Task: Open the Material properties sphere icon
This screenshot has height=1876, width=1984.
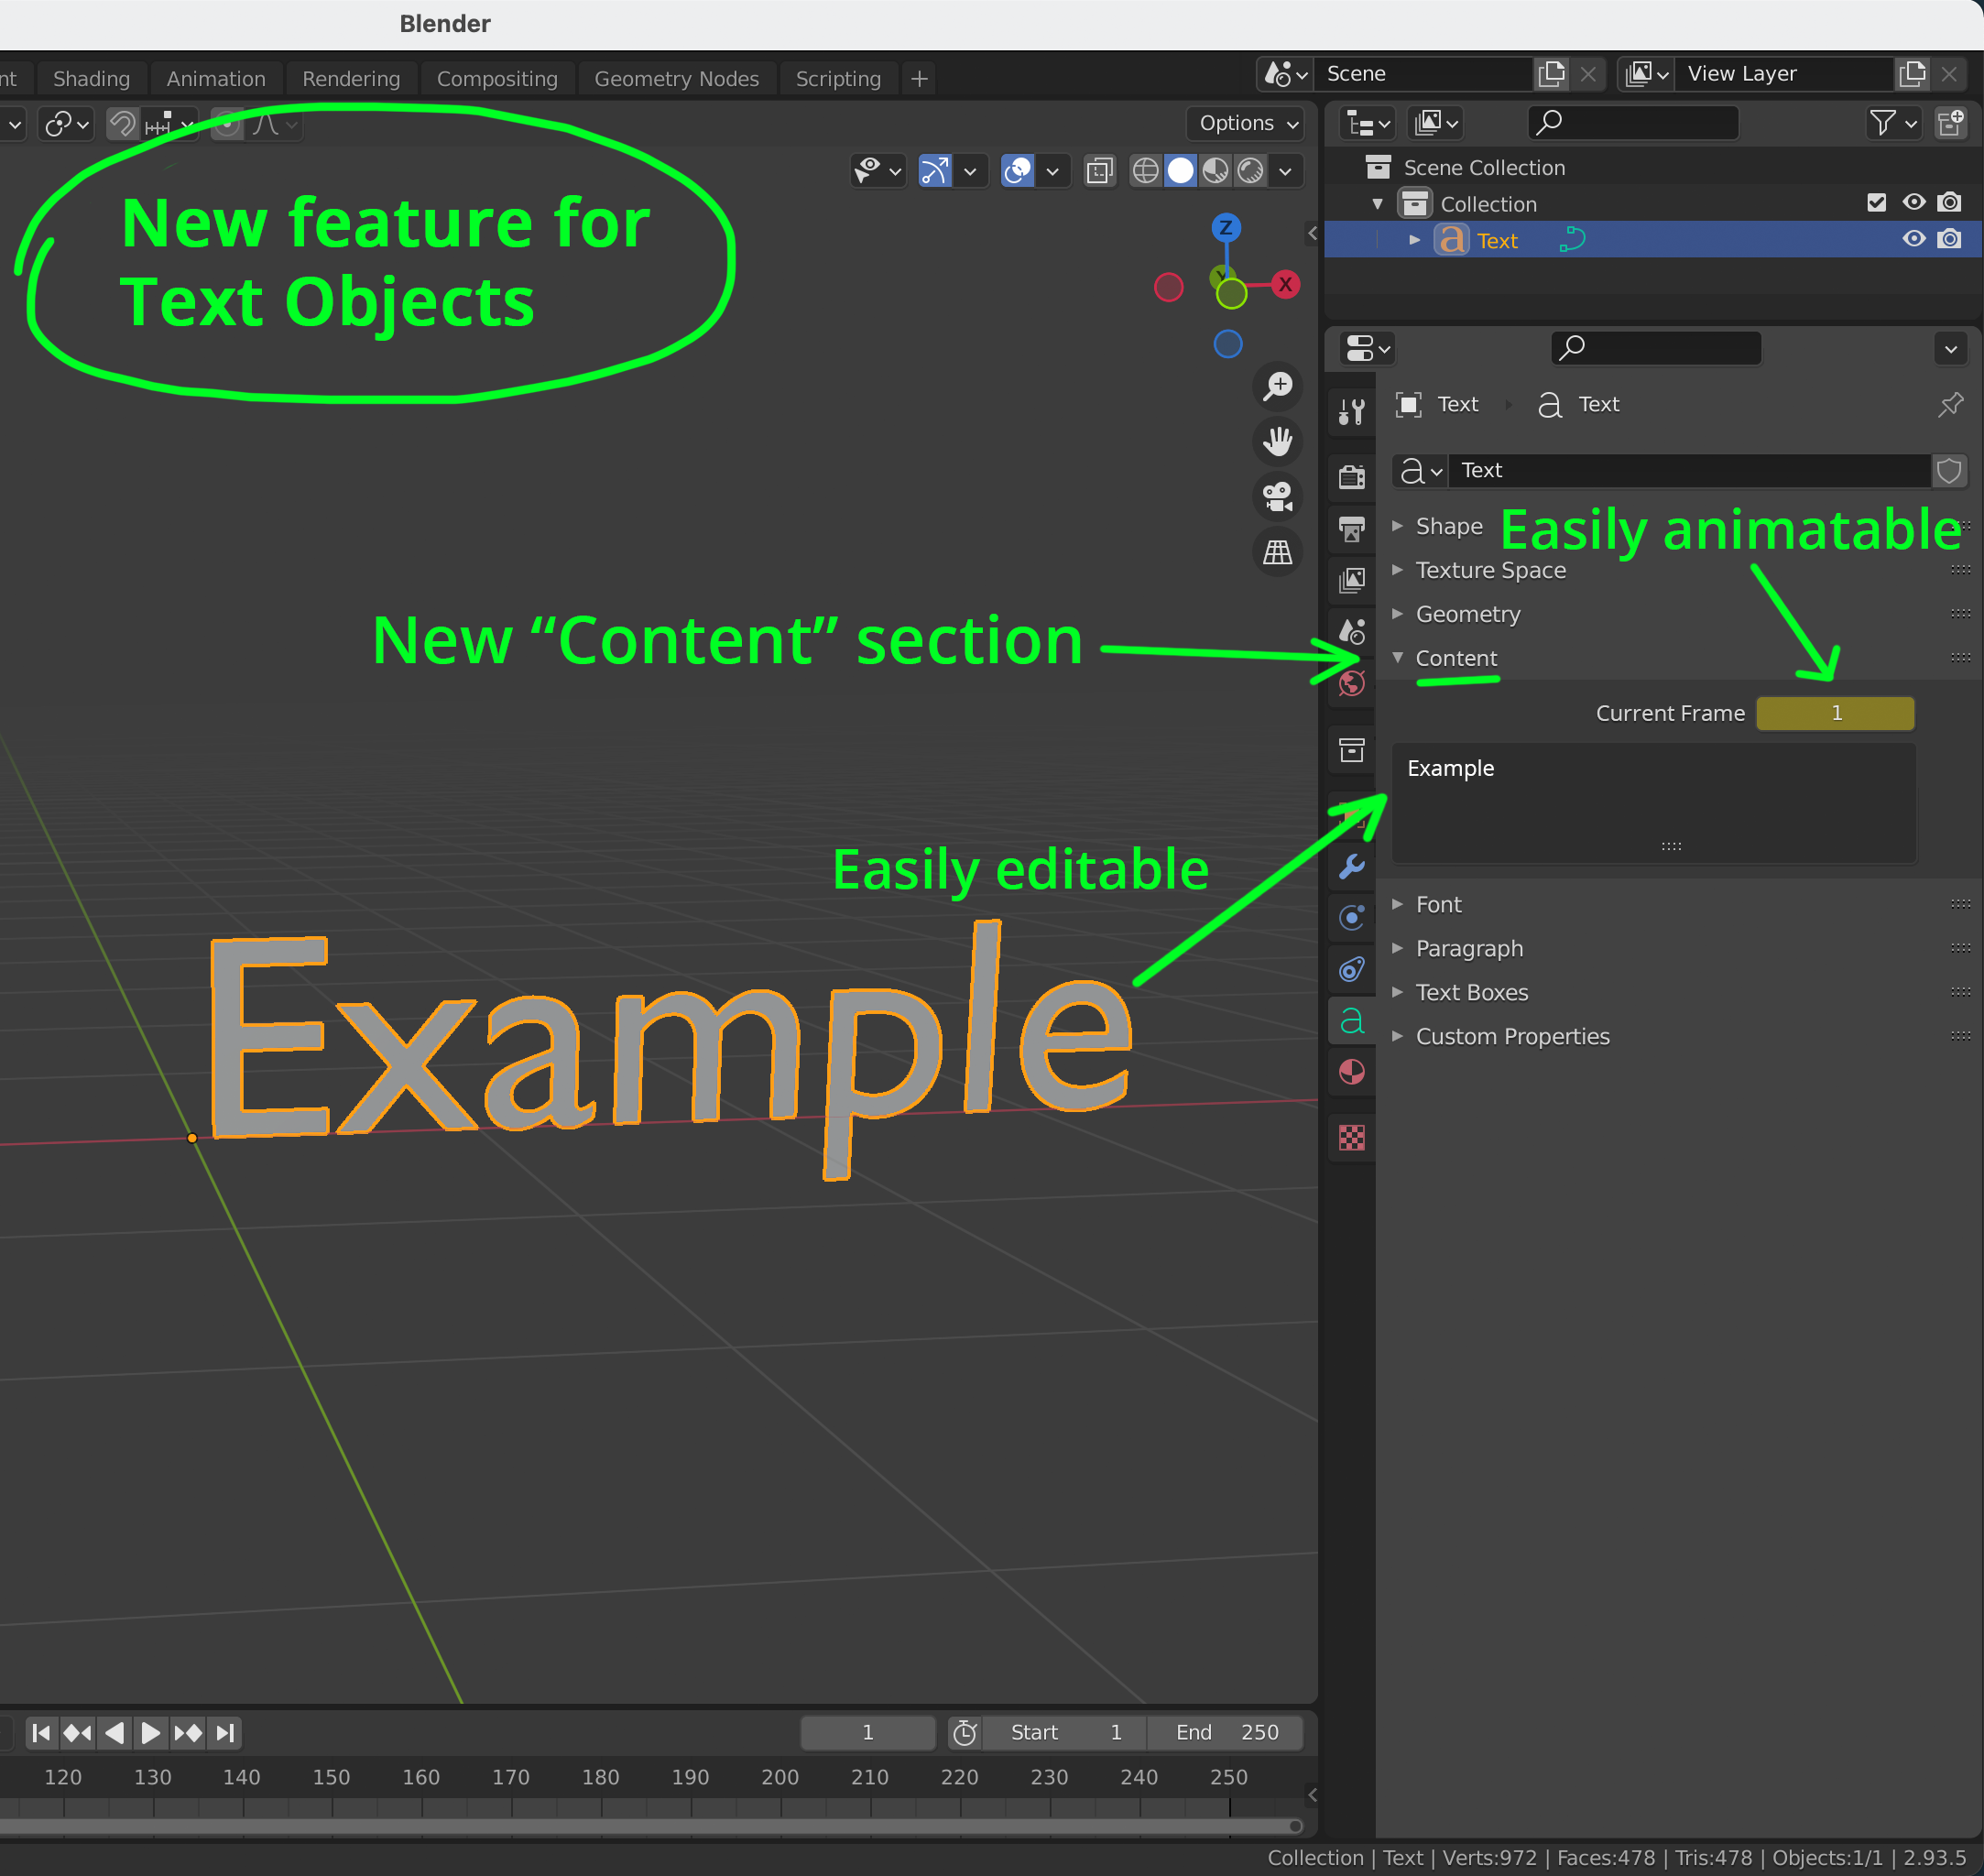Action: click(x=1352, y=1072)
